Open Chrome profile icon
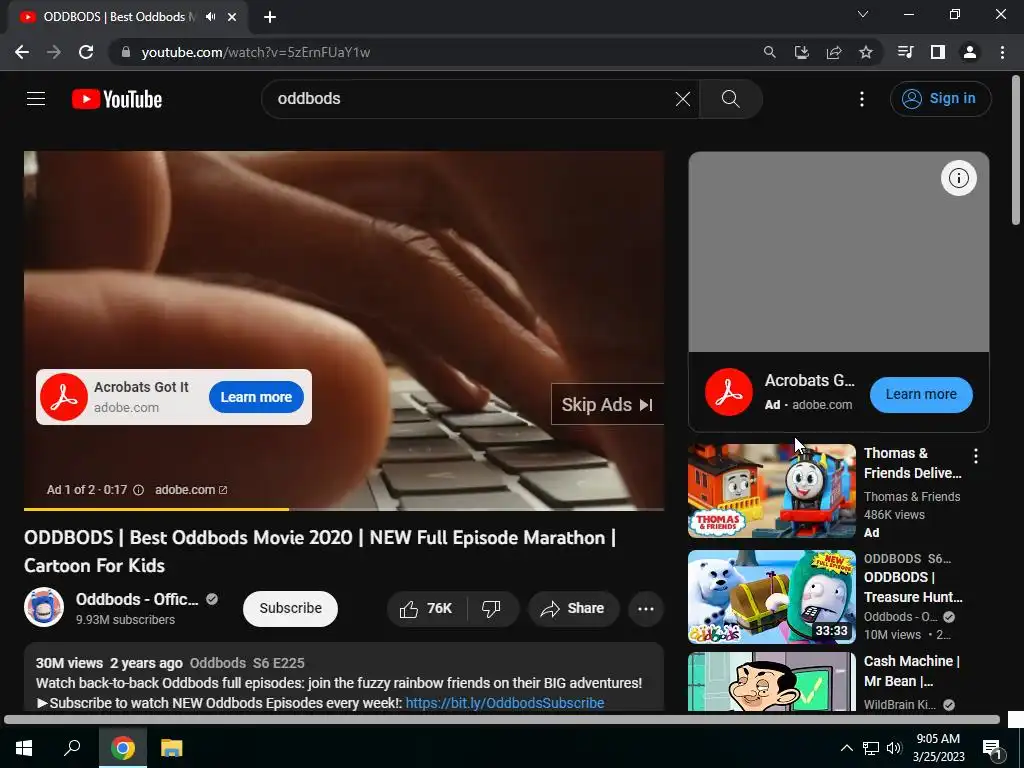Screen dimensions: 1024x768 (970, 52)
